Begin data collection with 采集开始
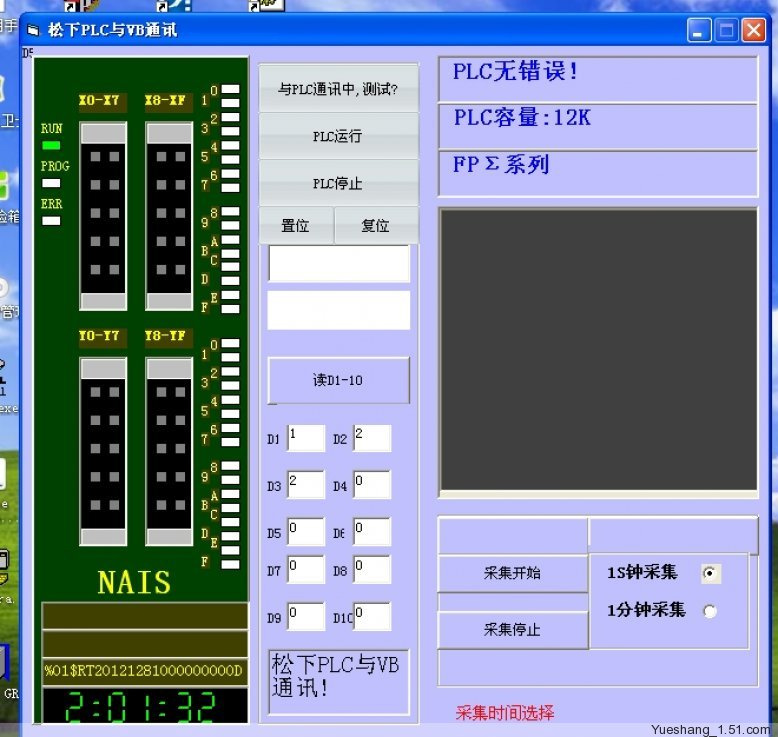Viewport: 778px width, 737px height. (512, 574)
